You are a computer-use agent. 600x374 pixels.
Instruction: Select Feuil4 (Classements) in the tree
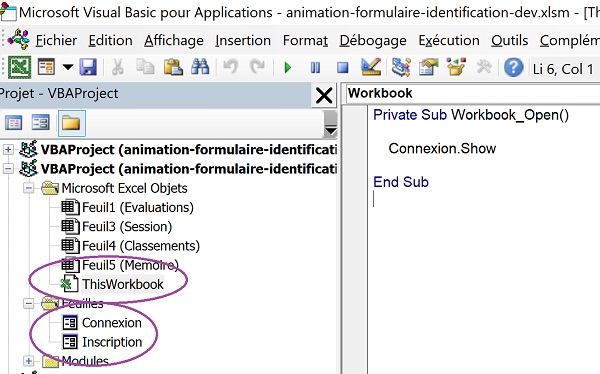pos(141,246)
